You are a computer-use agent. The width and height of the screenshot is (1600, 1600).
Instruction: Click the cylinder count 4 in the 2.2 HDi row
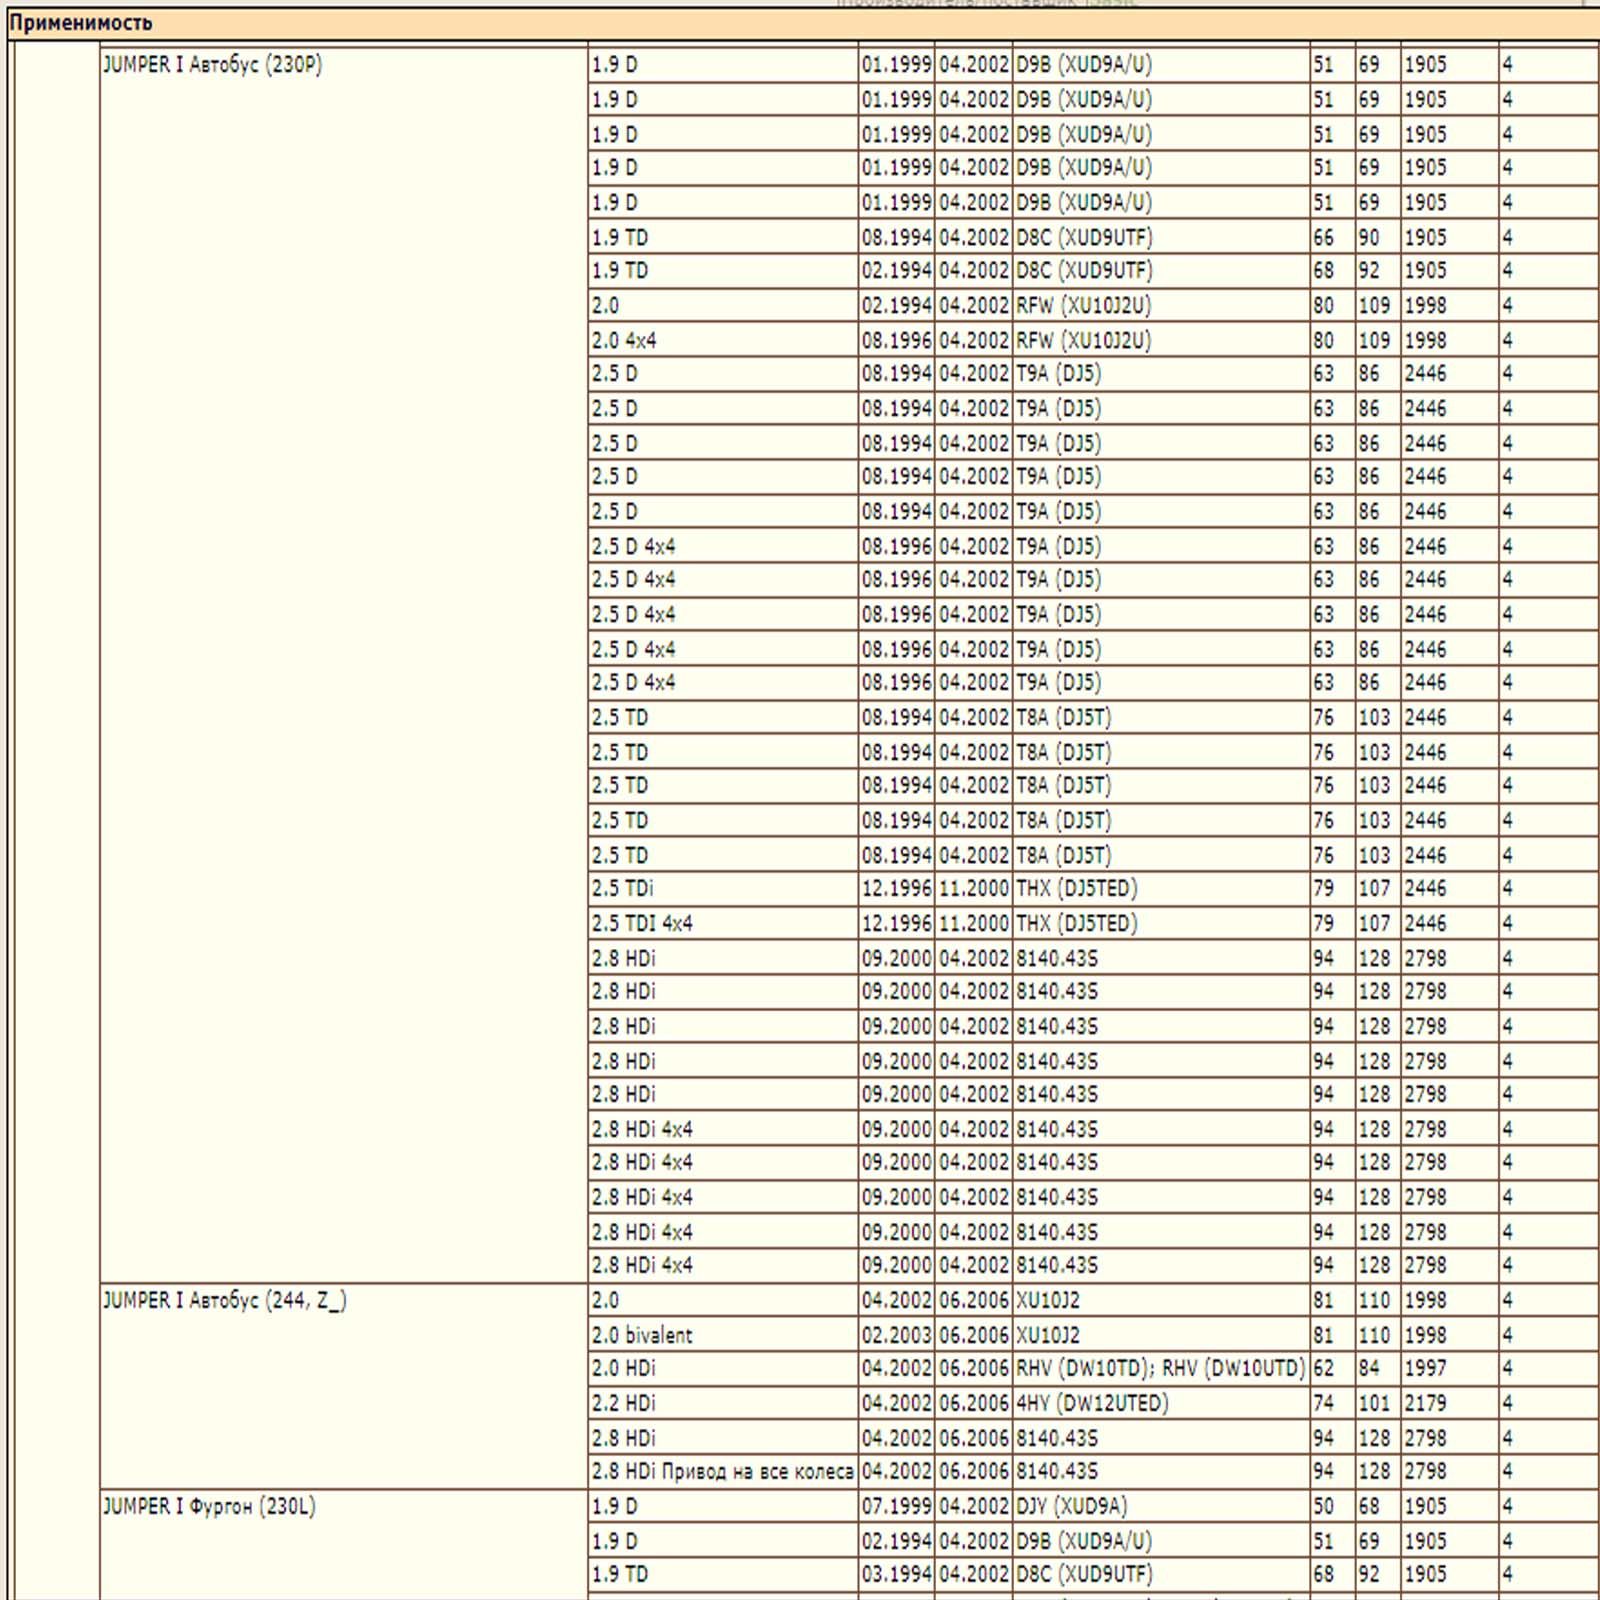pos(1548,1403)
